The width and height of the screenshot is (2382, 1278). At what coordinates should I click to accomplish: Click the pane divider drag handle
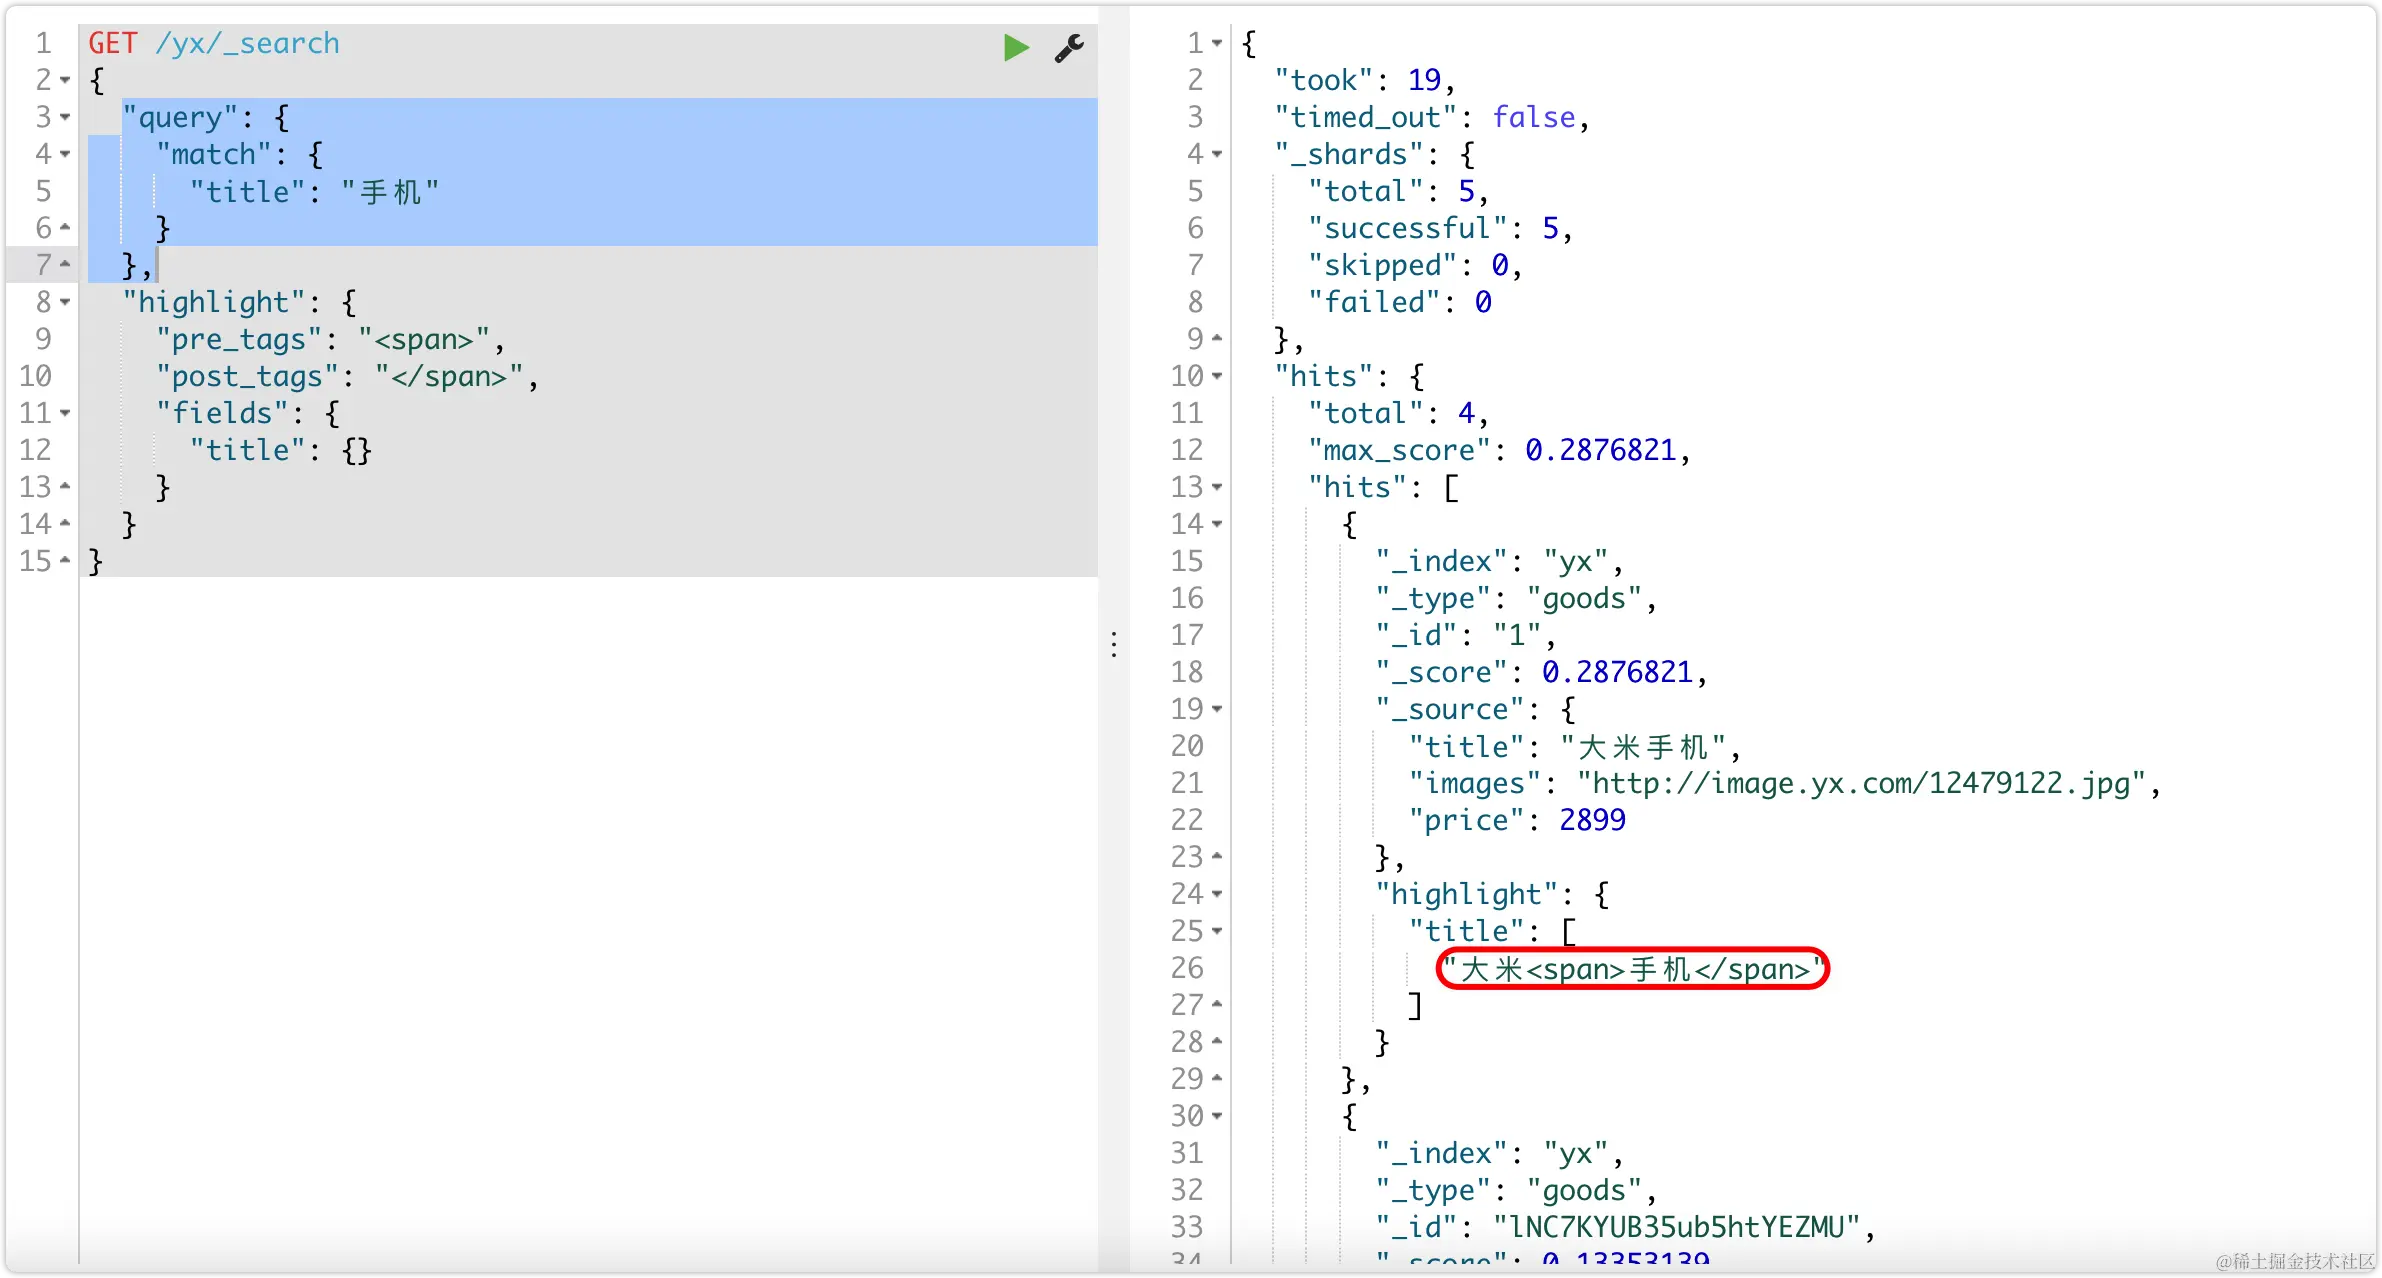tap(1114, 644)
